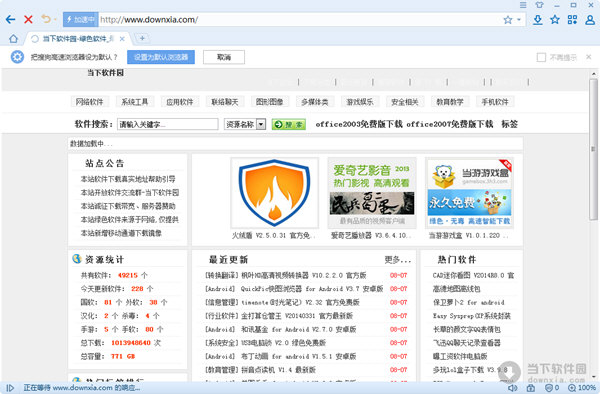Click the browser back arrow
Viewport: 600px width, 394px height.
(10, 20)
